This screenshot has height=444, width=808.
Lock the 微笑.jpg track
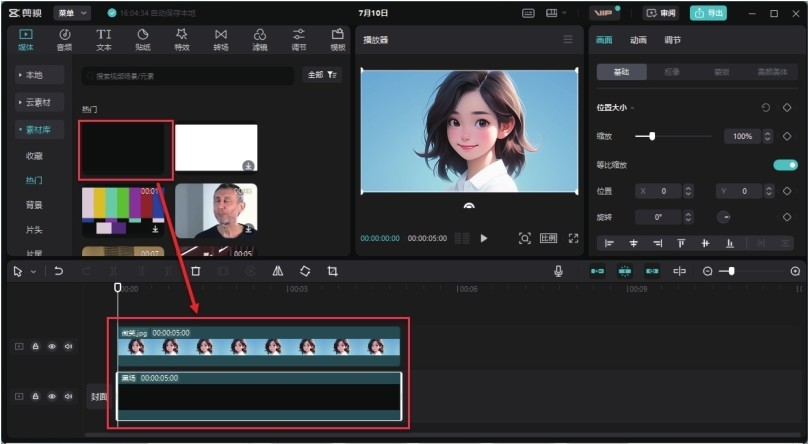[x=36, y=347]
